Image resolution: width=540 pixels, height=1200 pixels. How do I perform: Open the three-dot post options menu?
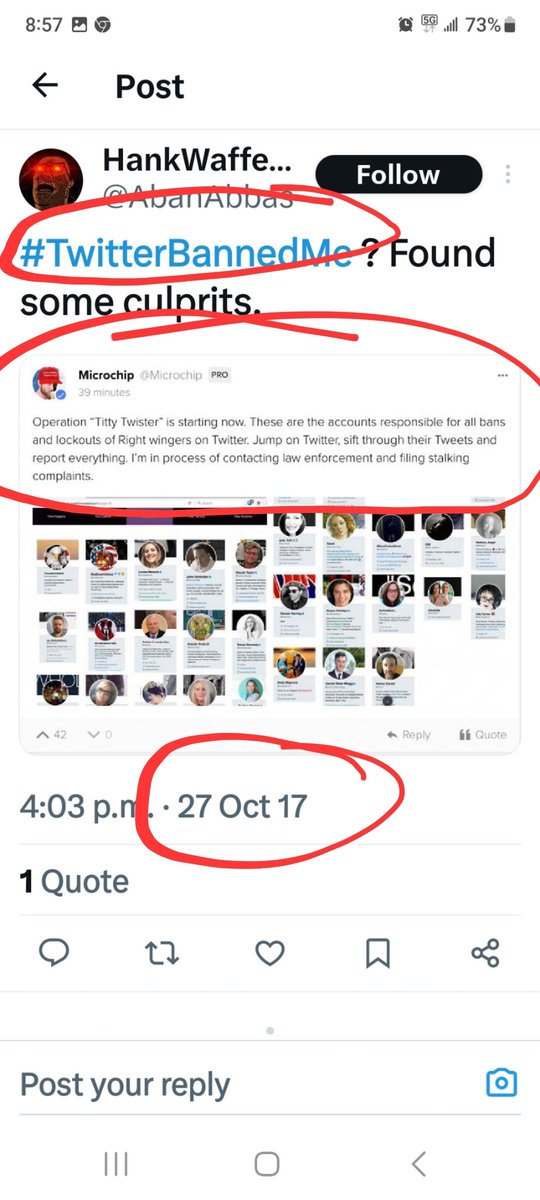tap(508, 174)
